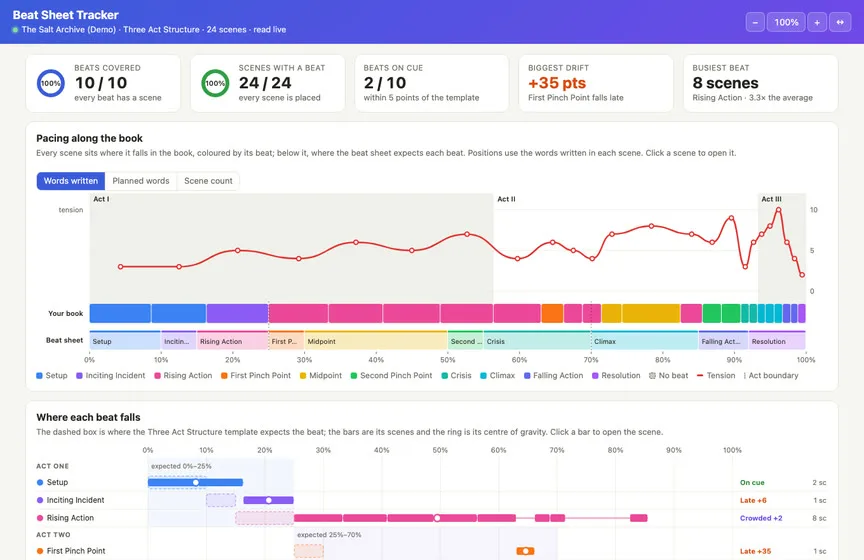This screenshot has width=864, height=560.
Task: Click the Crisis segment in the Beat sheet row
Action: pos(537,341)
